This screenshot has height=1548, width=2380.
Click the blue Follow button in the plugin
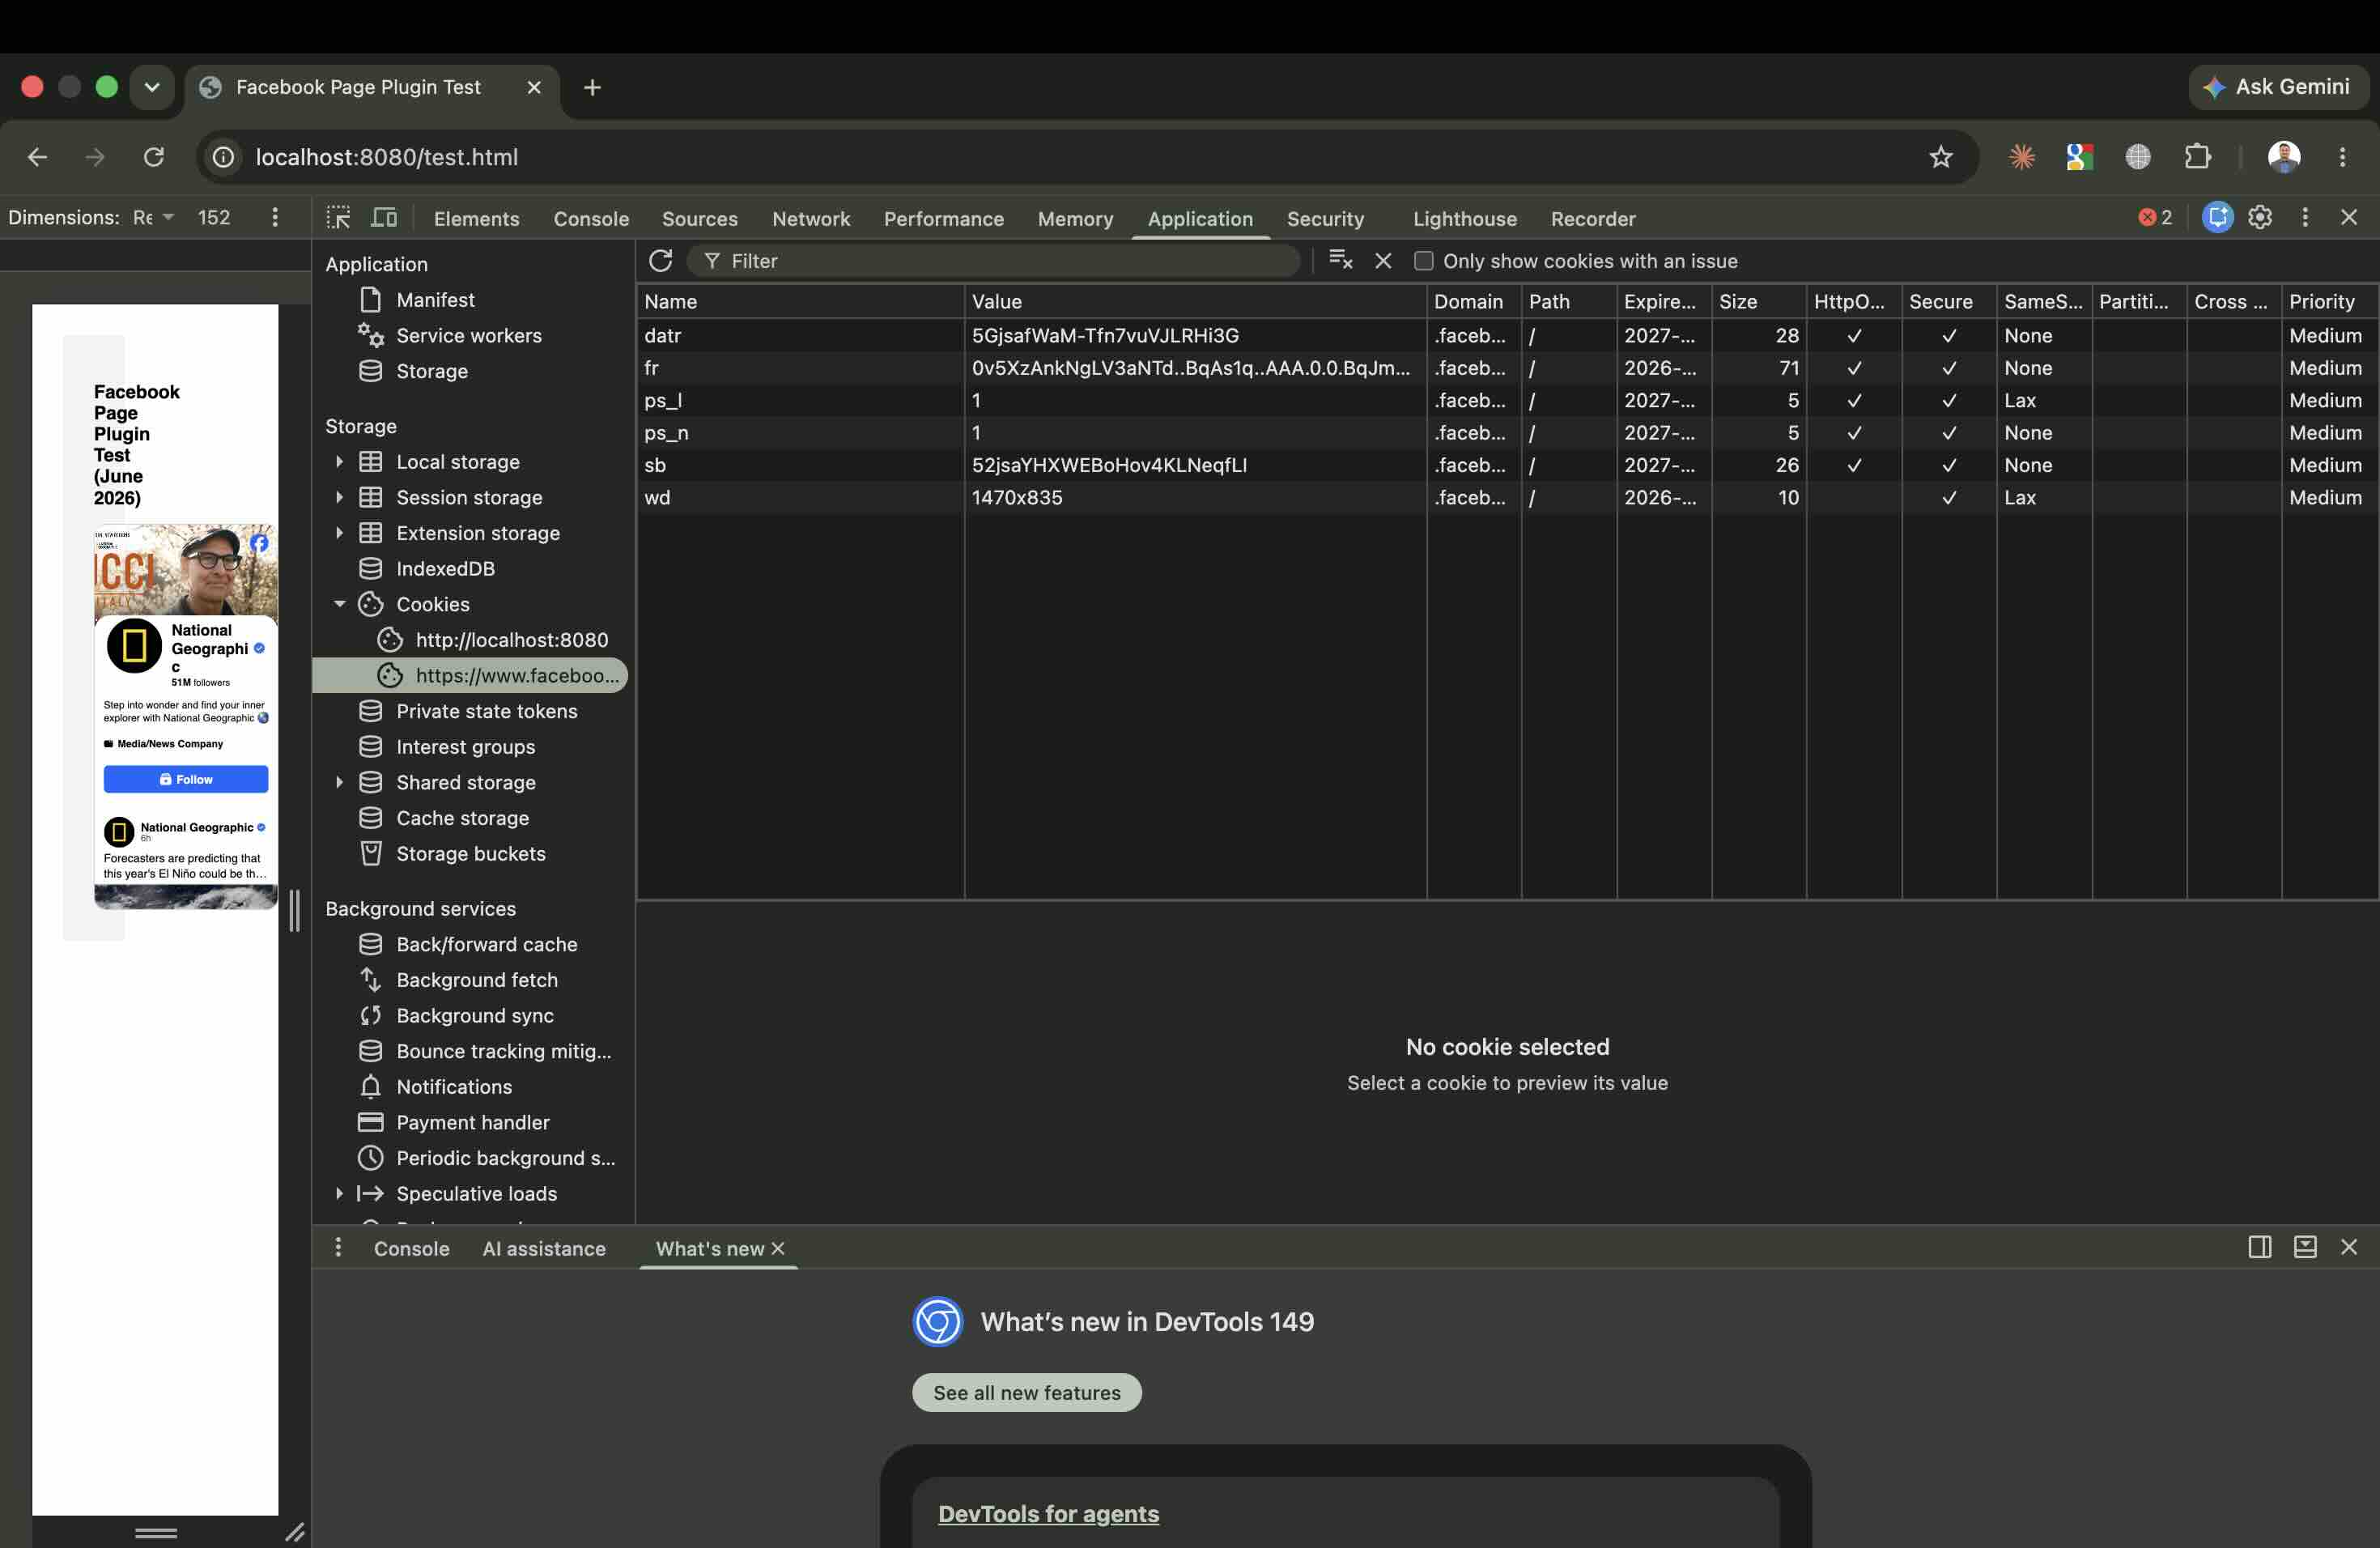[x=186, y=779]
